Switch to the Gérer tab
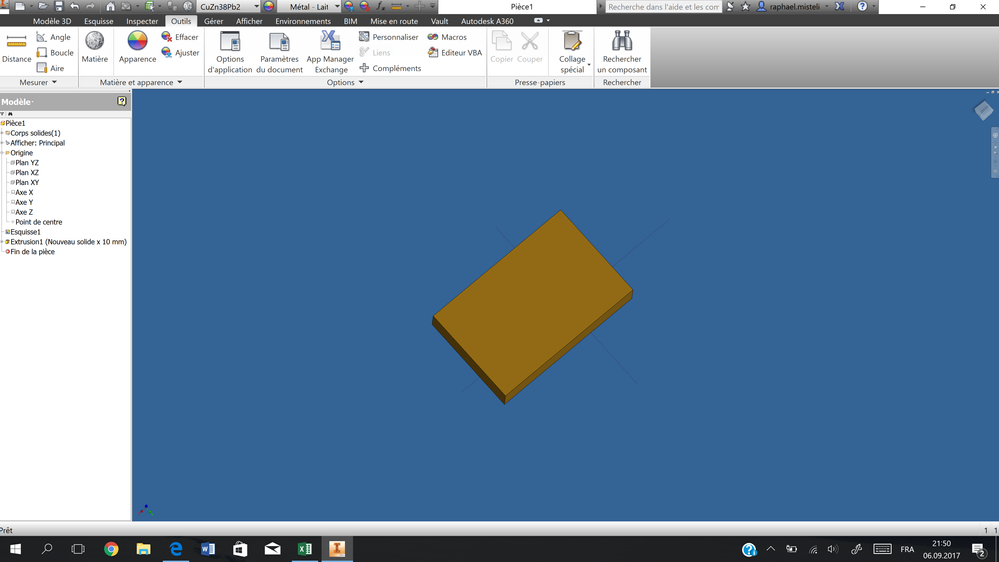Screen dimensions: 999x562 click(213, 21)
